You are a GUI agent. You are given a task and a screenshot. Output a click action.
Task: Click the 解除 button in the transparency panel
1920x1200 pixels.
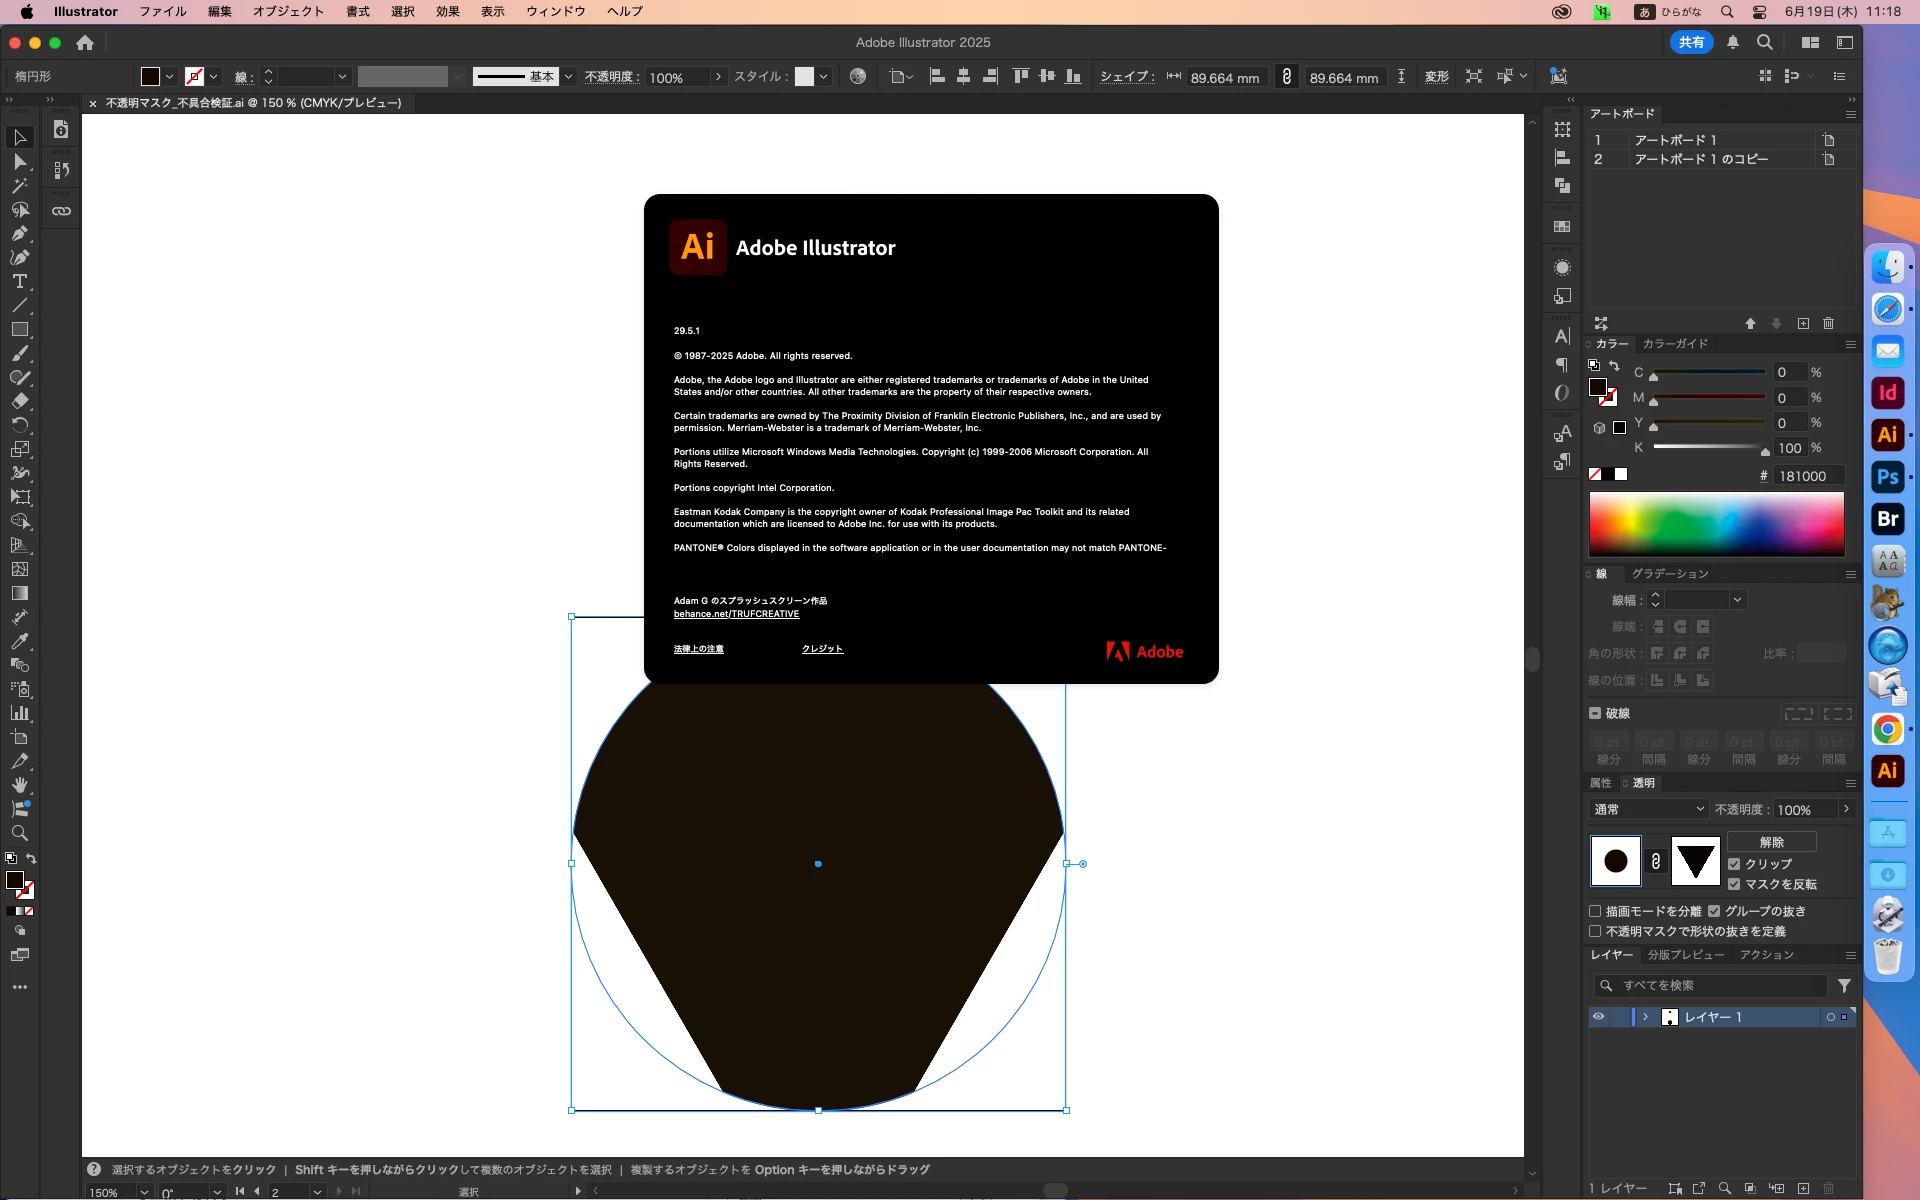coord(1771,842)
